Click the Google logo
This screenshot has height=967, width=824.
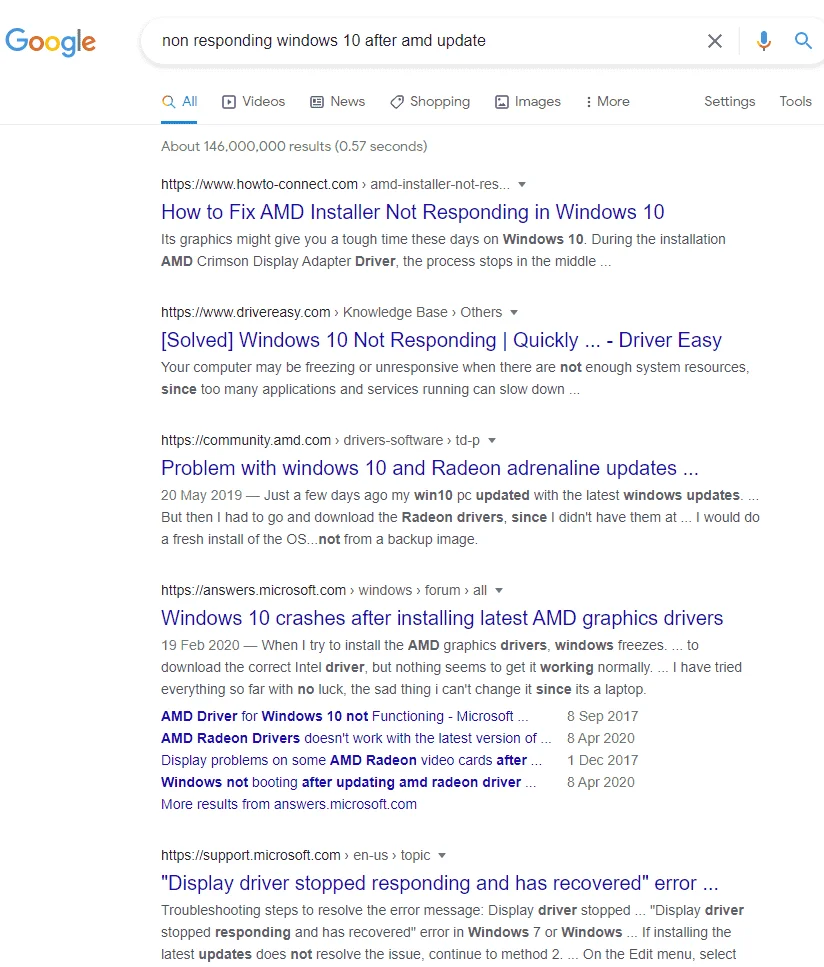(x=51, y=42)
